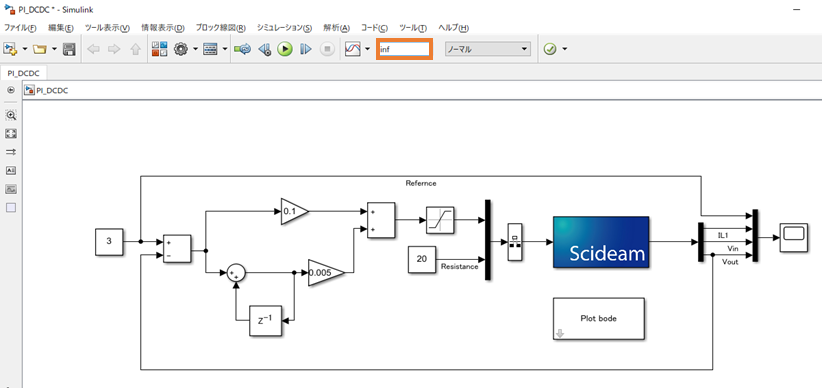This screenshot has height=388, width=822.
Task: Select the Plot bode block
Action: coord(599,319)
